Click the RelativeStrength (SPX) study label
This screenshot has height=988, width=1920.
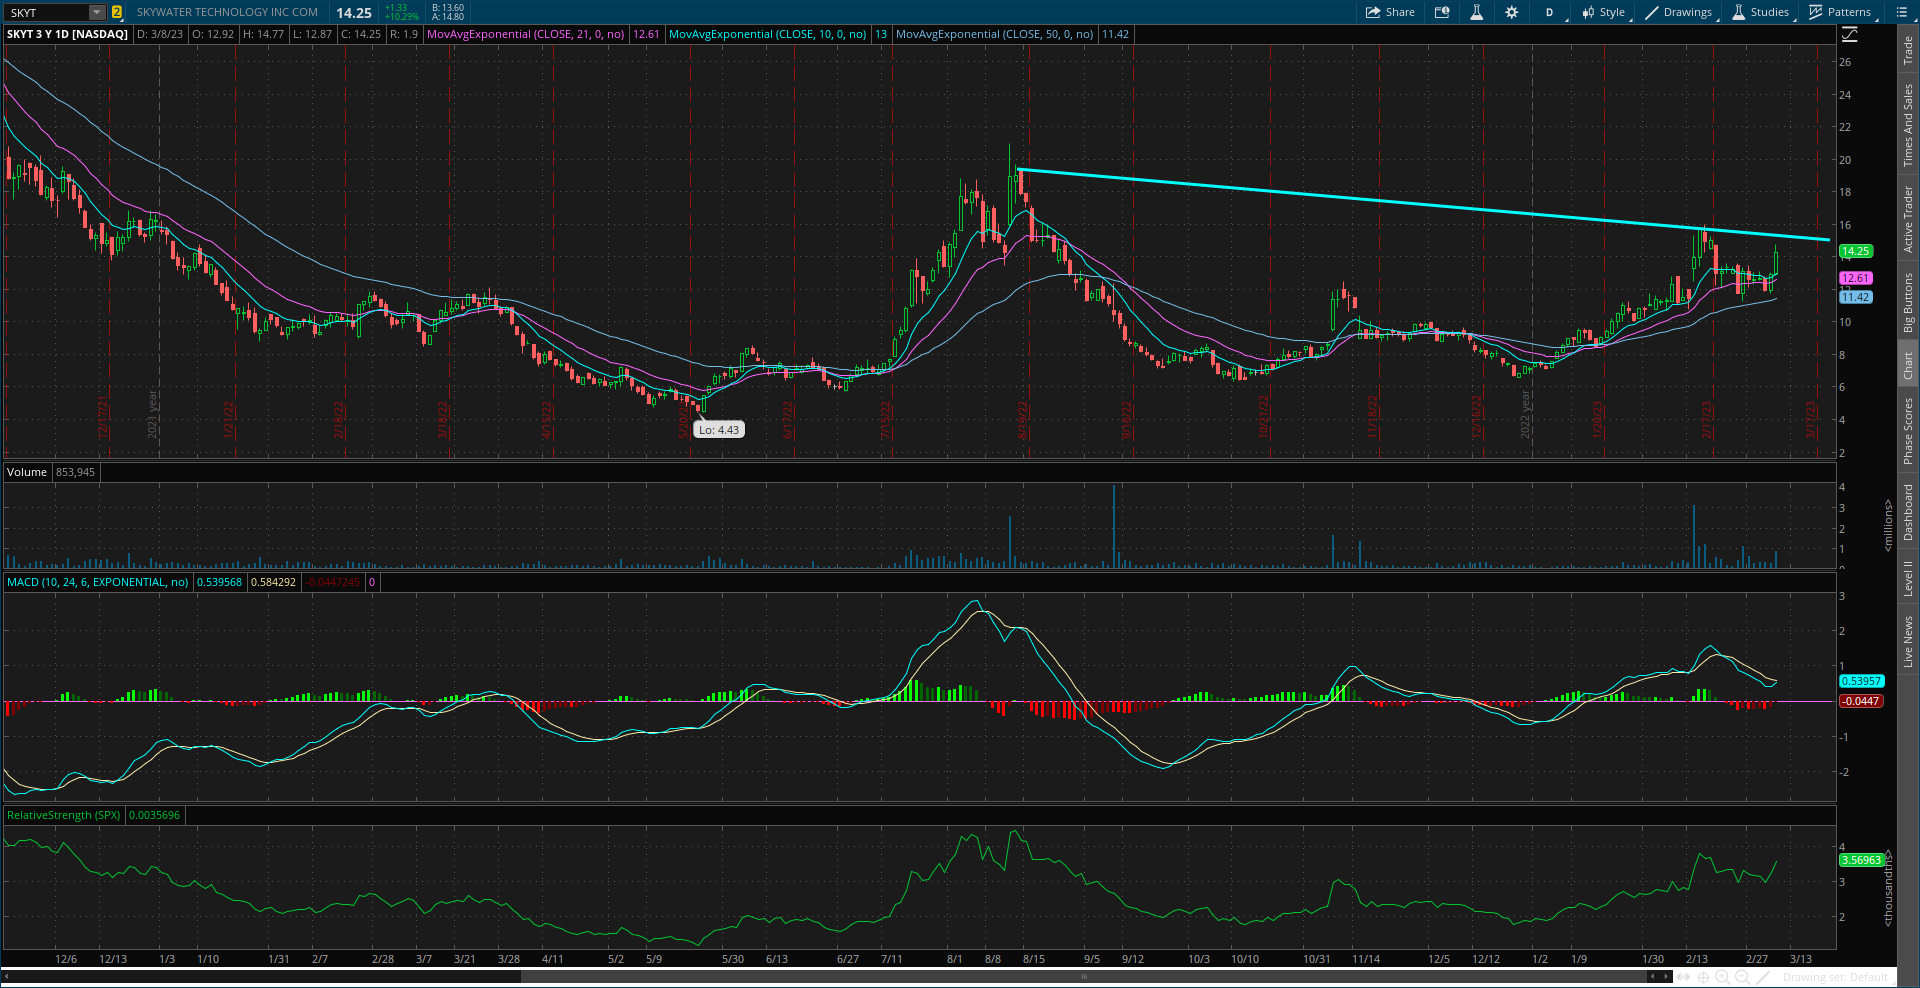click(64, 815)
